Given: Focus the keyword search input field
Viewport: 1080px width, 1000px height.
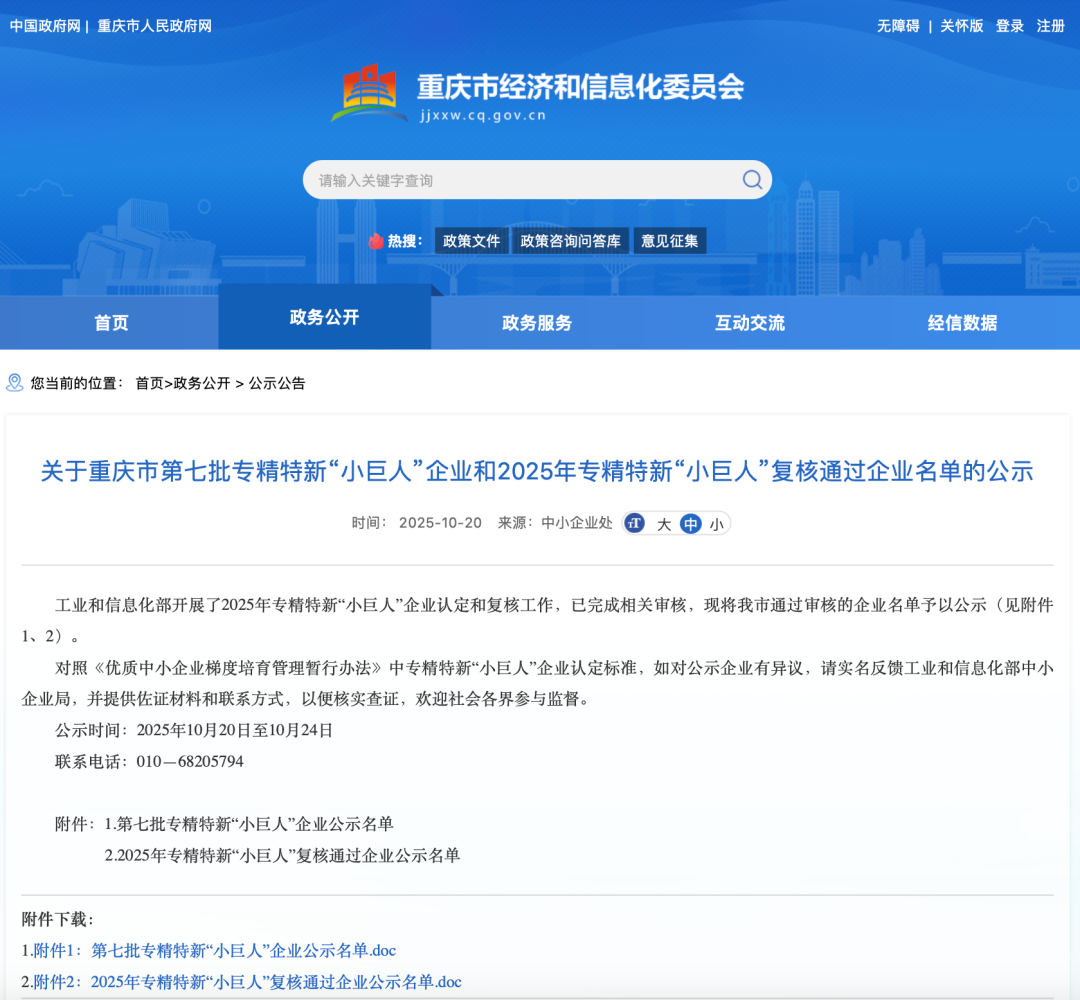Looking at the screenshot, I should tap(520, 180).
